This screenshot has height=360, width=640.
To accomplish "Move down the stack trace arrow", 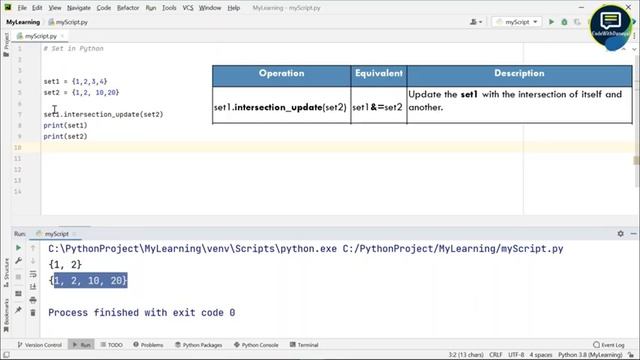I will coord(33,261).
